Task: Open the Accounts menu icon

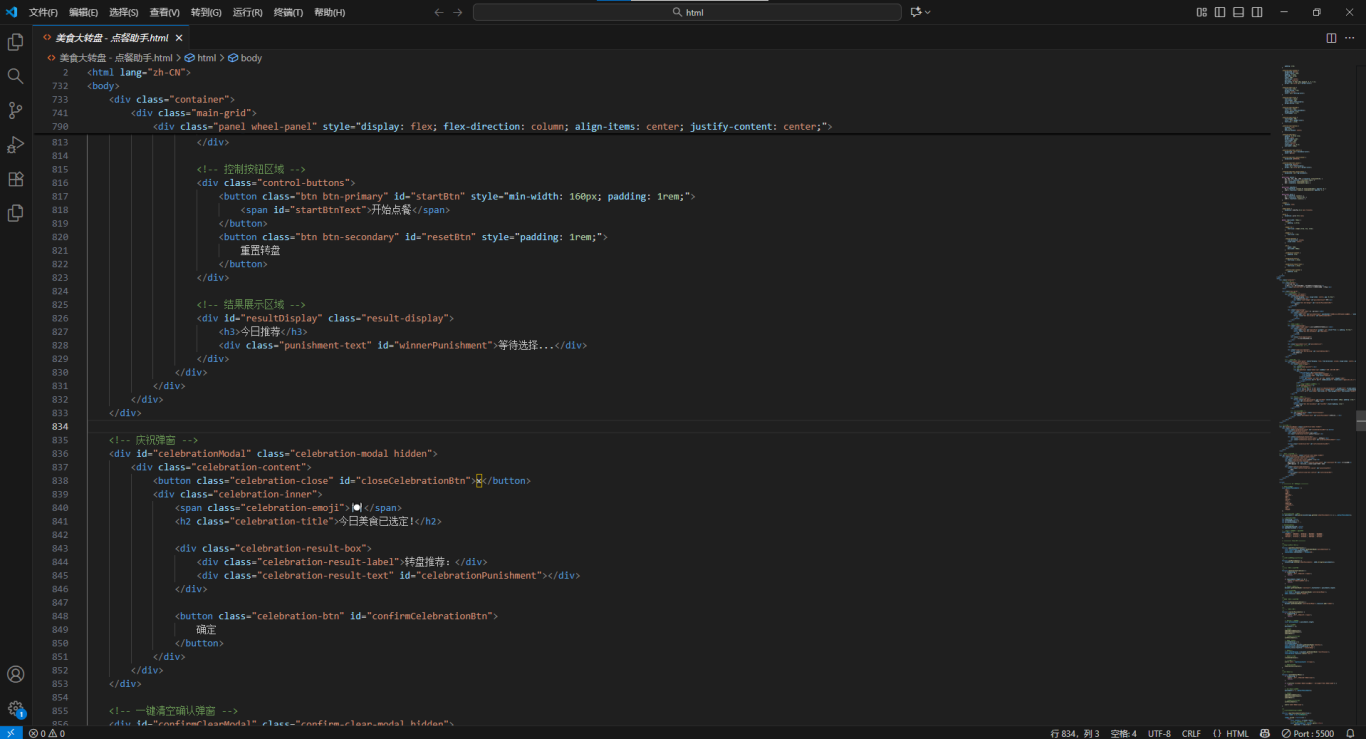Action: tap(15, 674)
